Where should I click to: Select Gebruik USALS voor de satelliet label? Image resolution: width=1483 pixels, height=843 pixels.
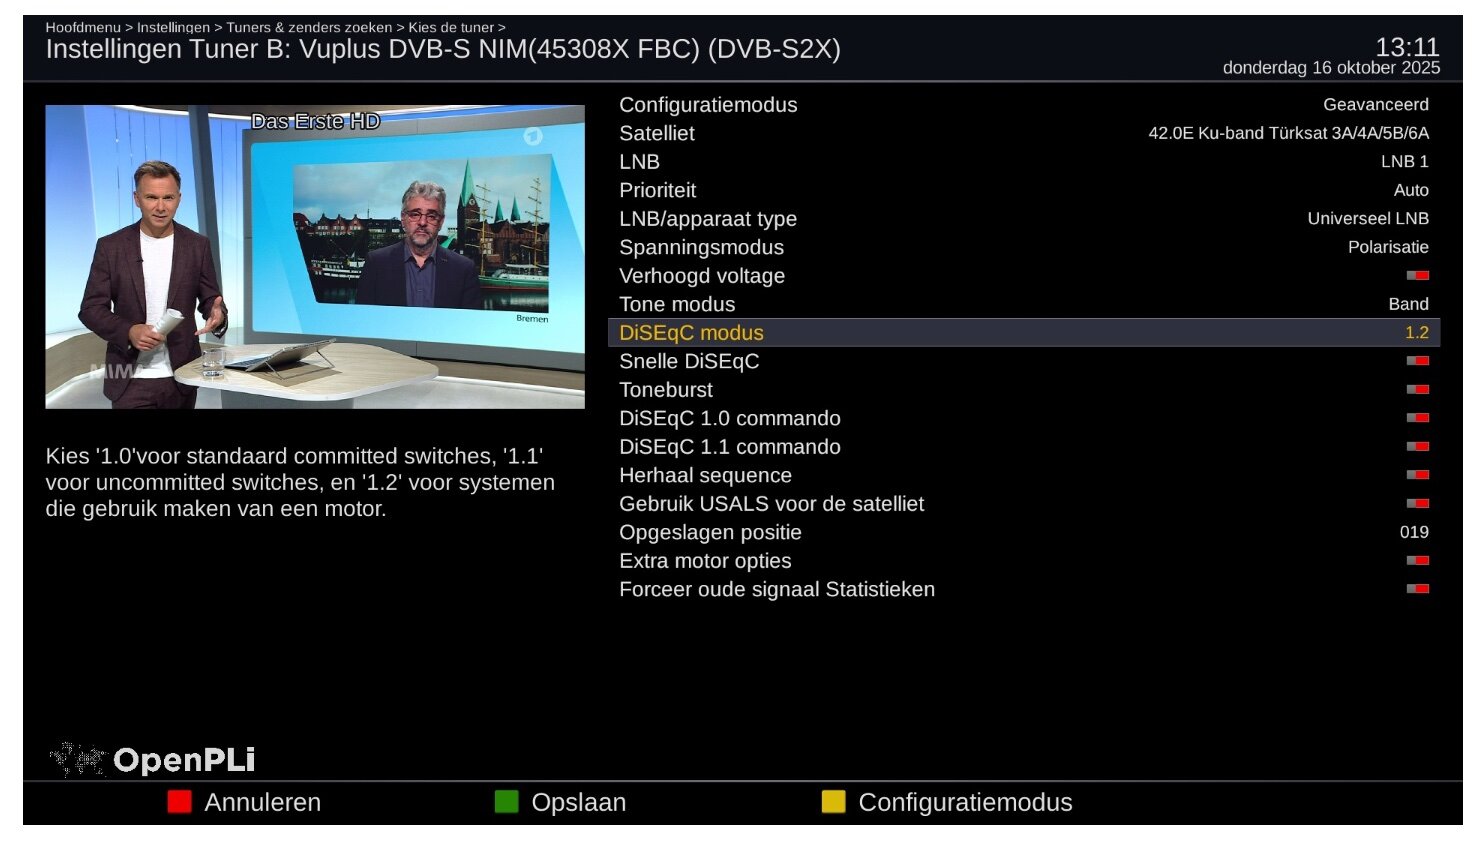coord(771,504)
